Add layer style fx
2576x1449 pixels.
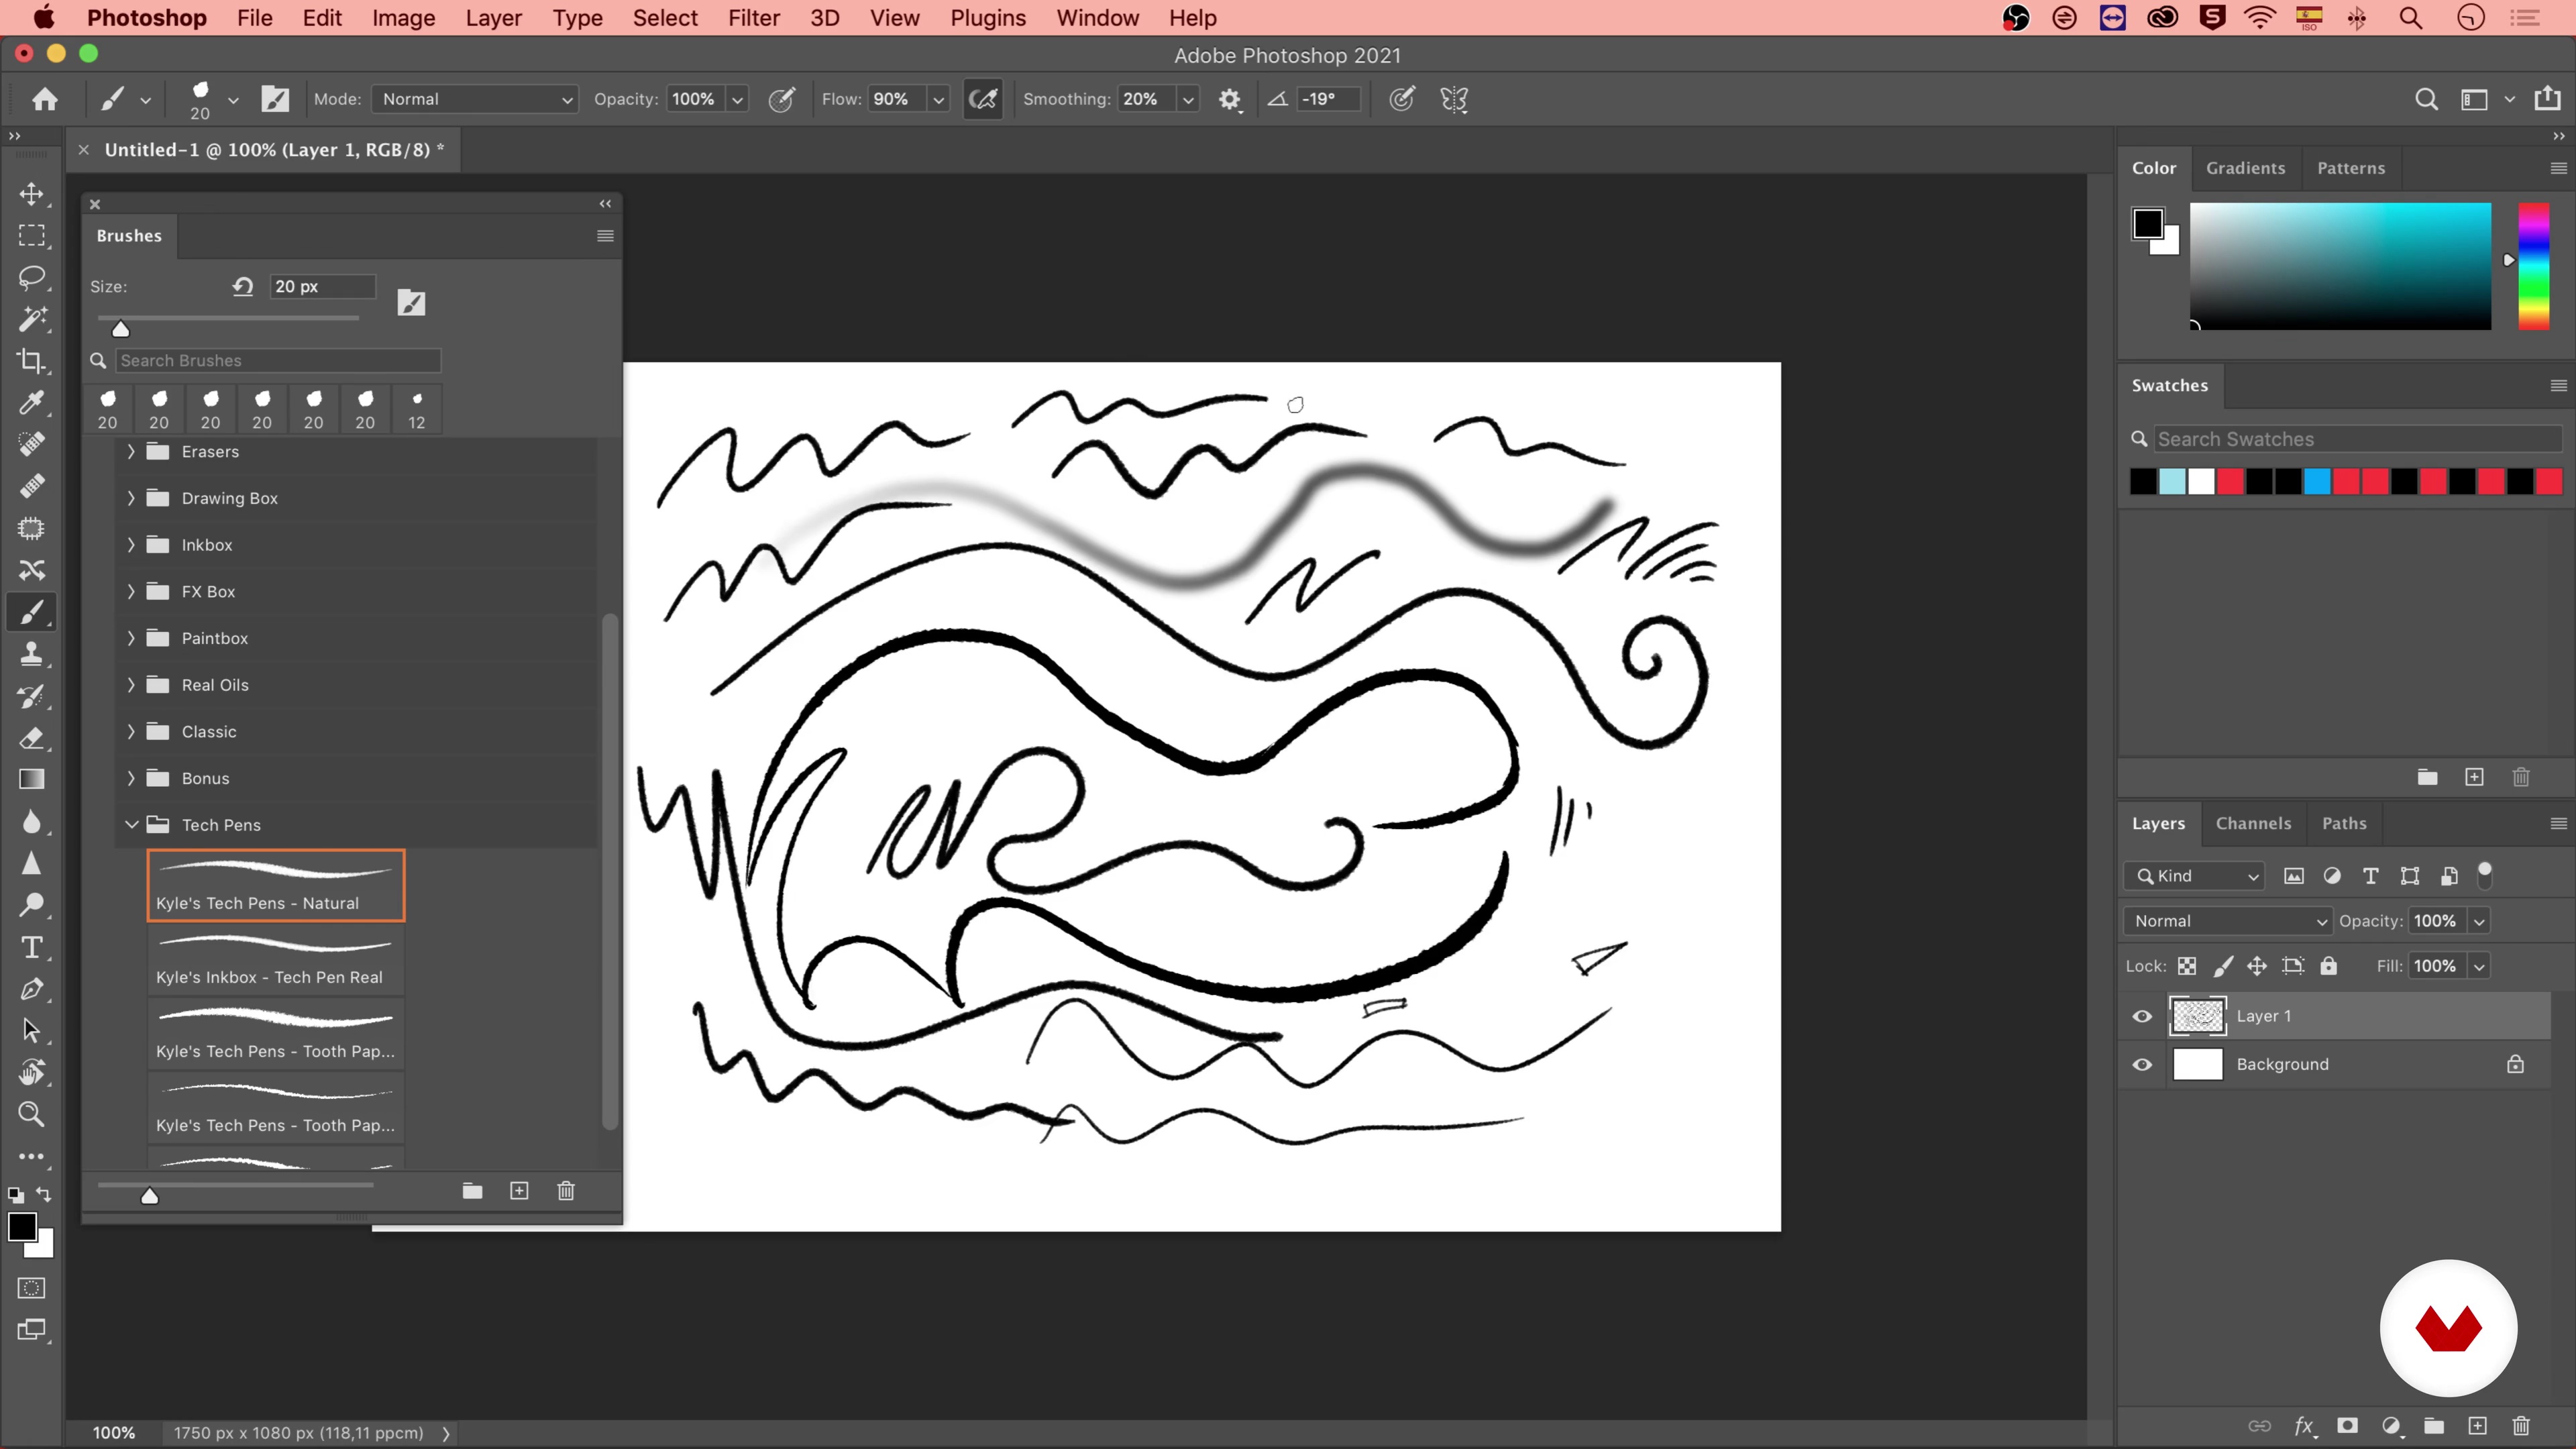[x=2304, y=1426]
